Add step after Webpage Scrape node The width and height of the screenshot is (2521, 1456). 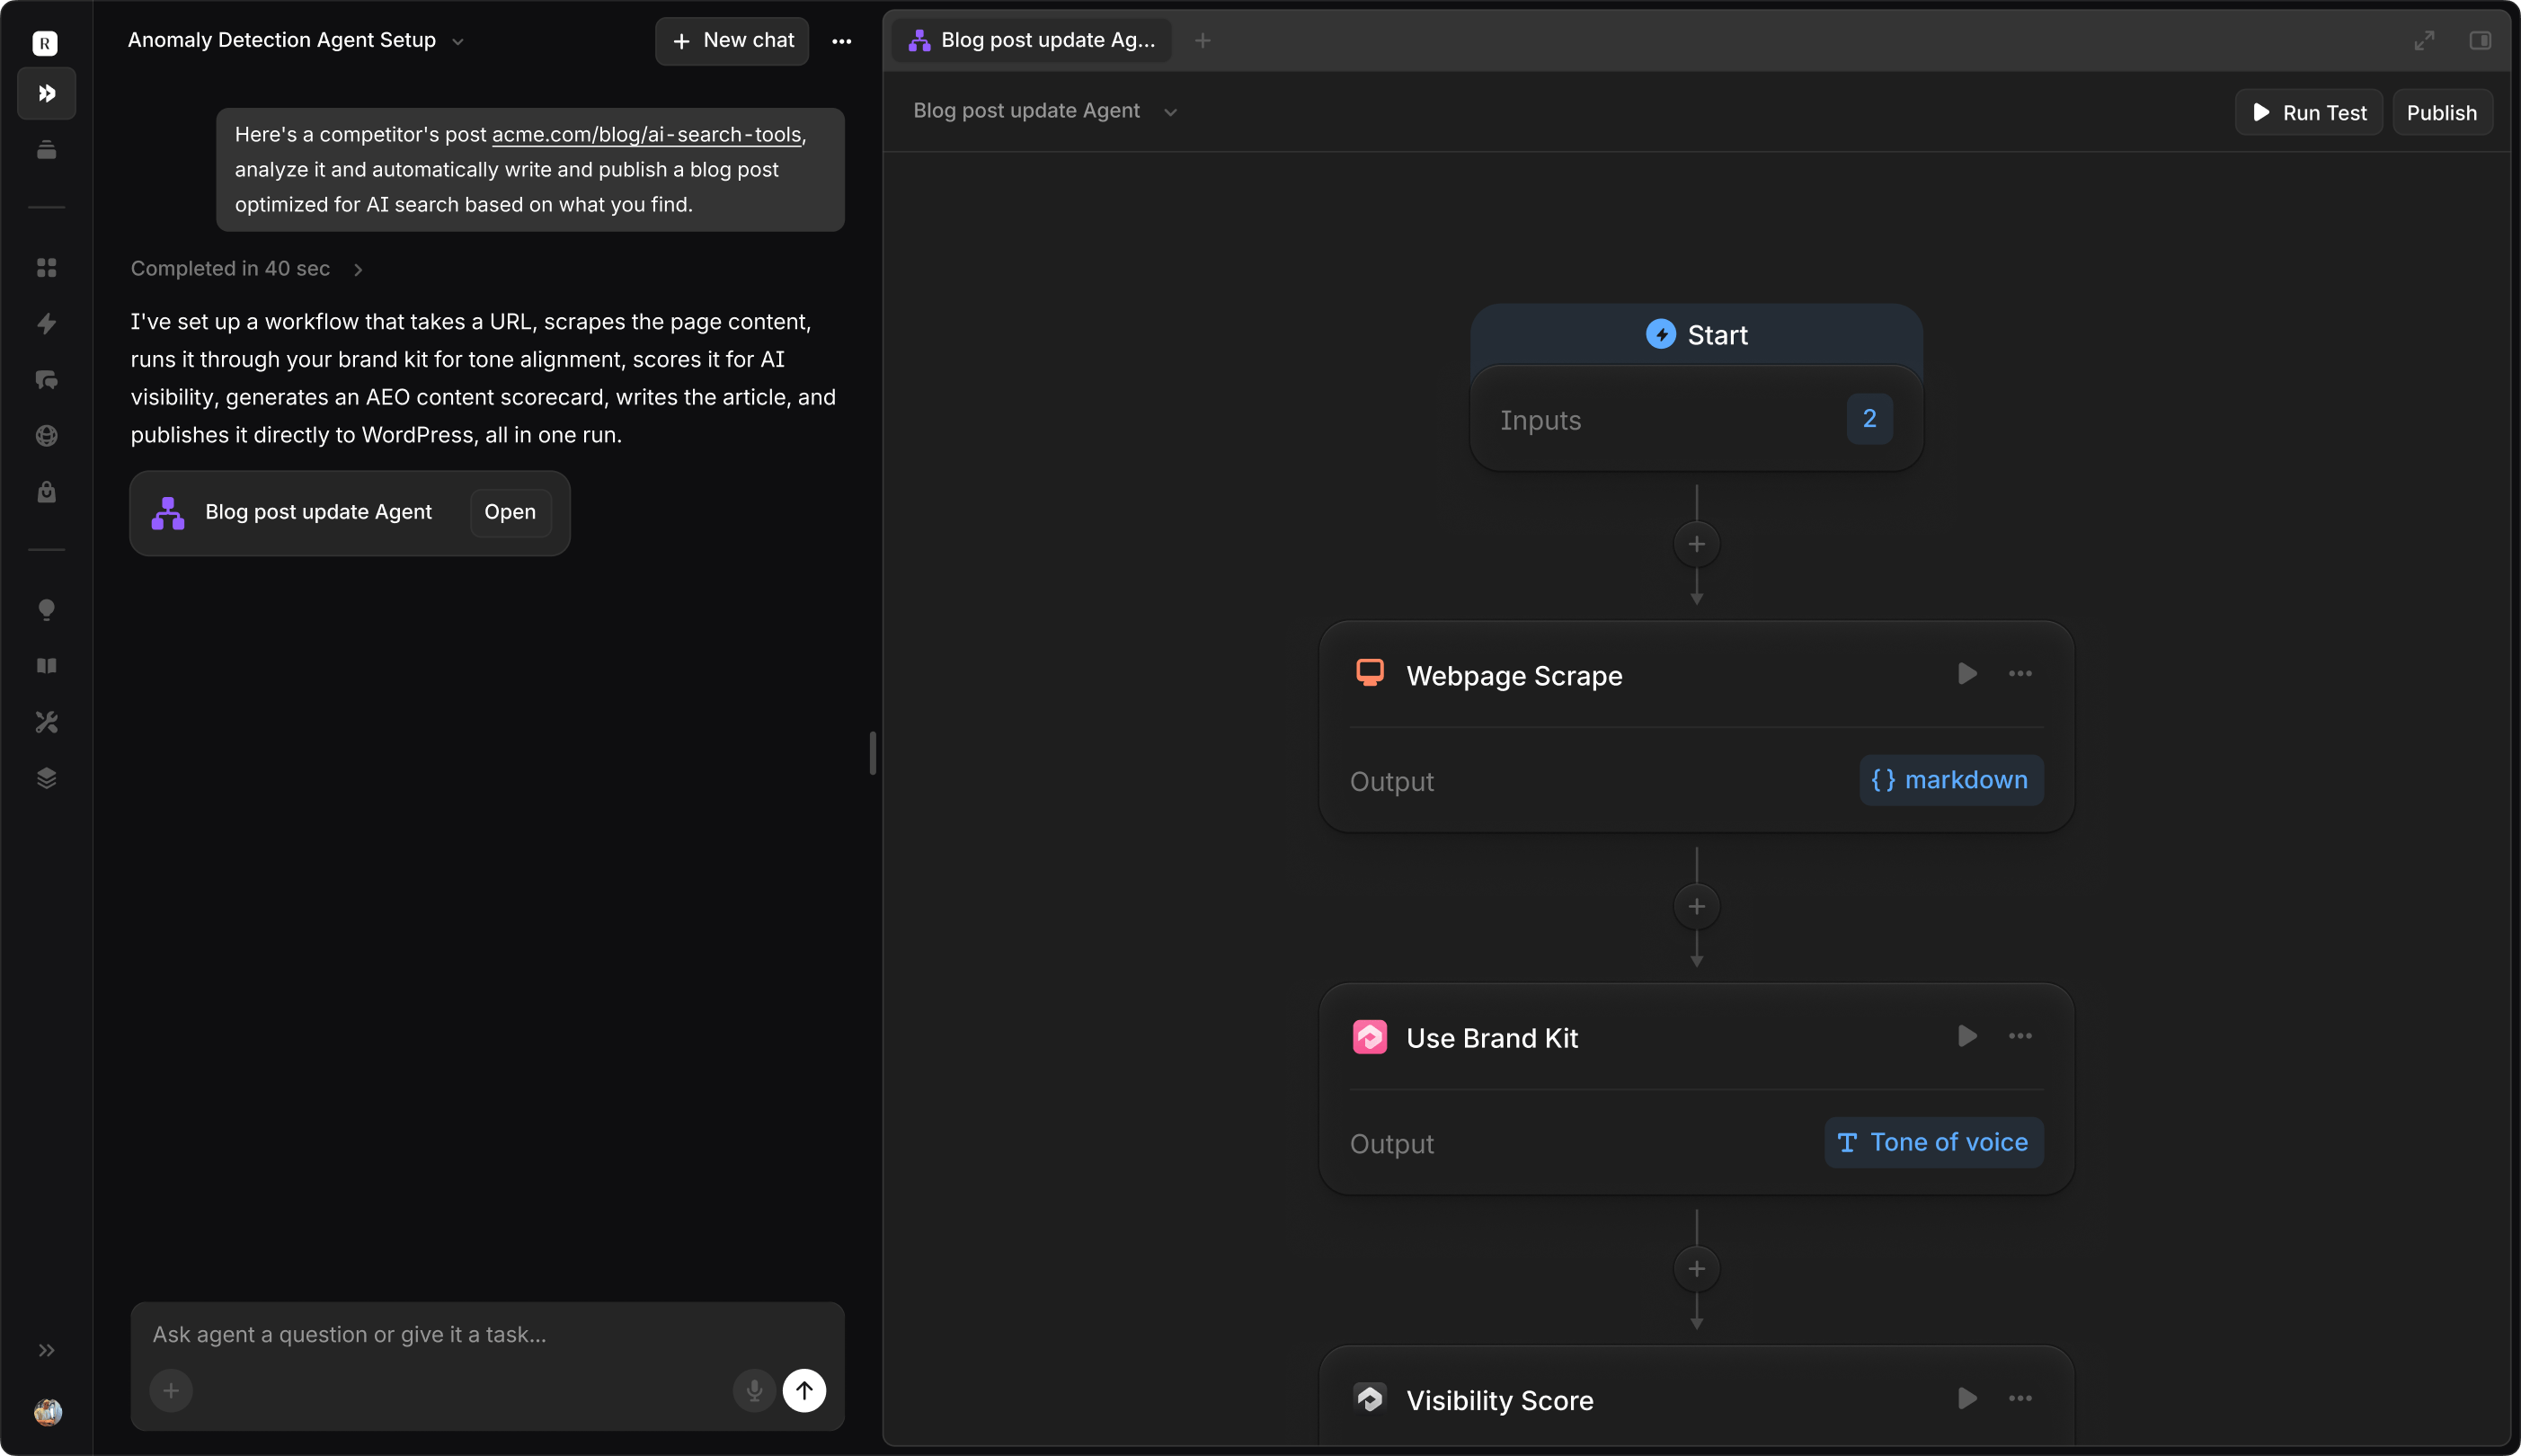[1696, 906]
